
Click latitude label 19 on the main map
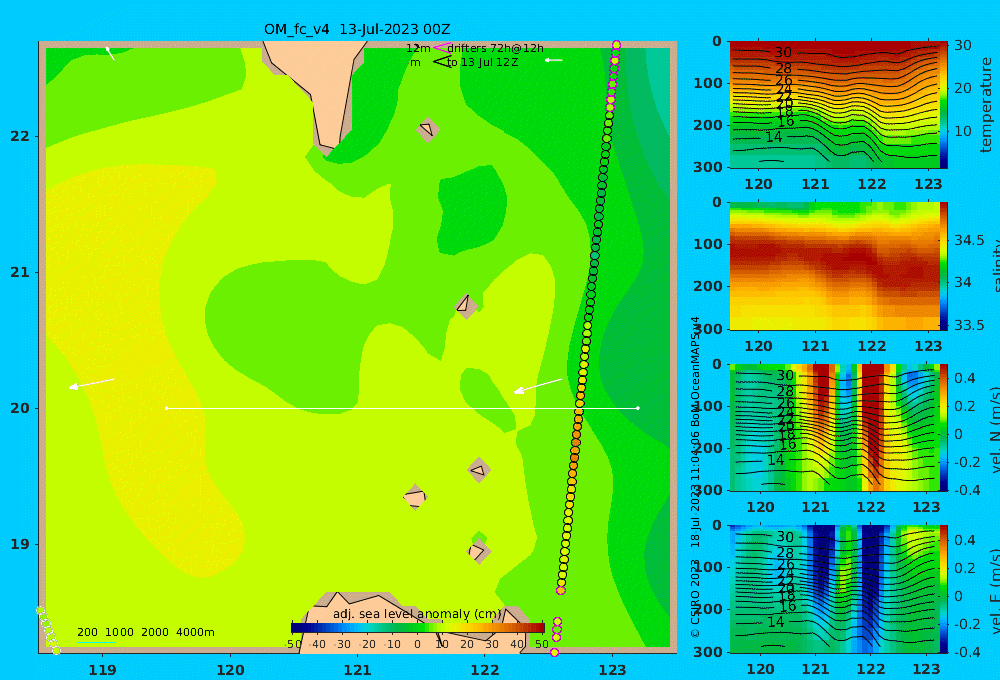pyautogui.click(x=20, y=544)
